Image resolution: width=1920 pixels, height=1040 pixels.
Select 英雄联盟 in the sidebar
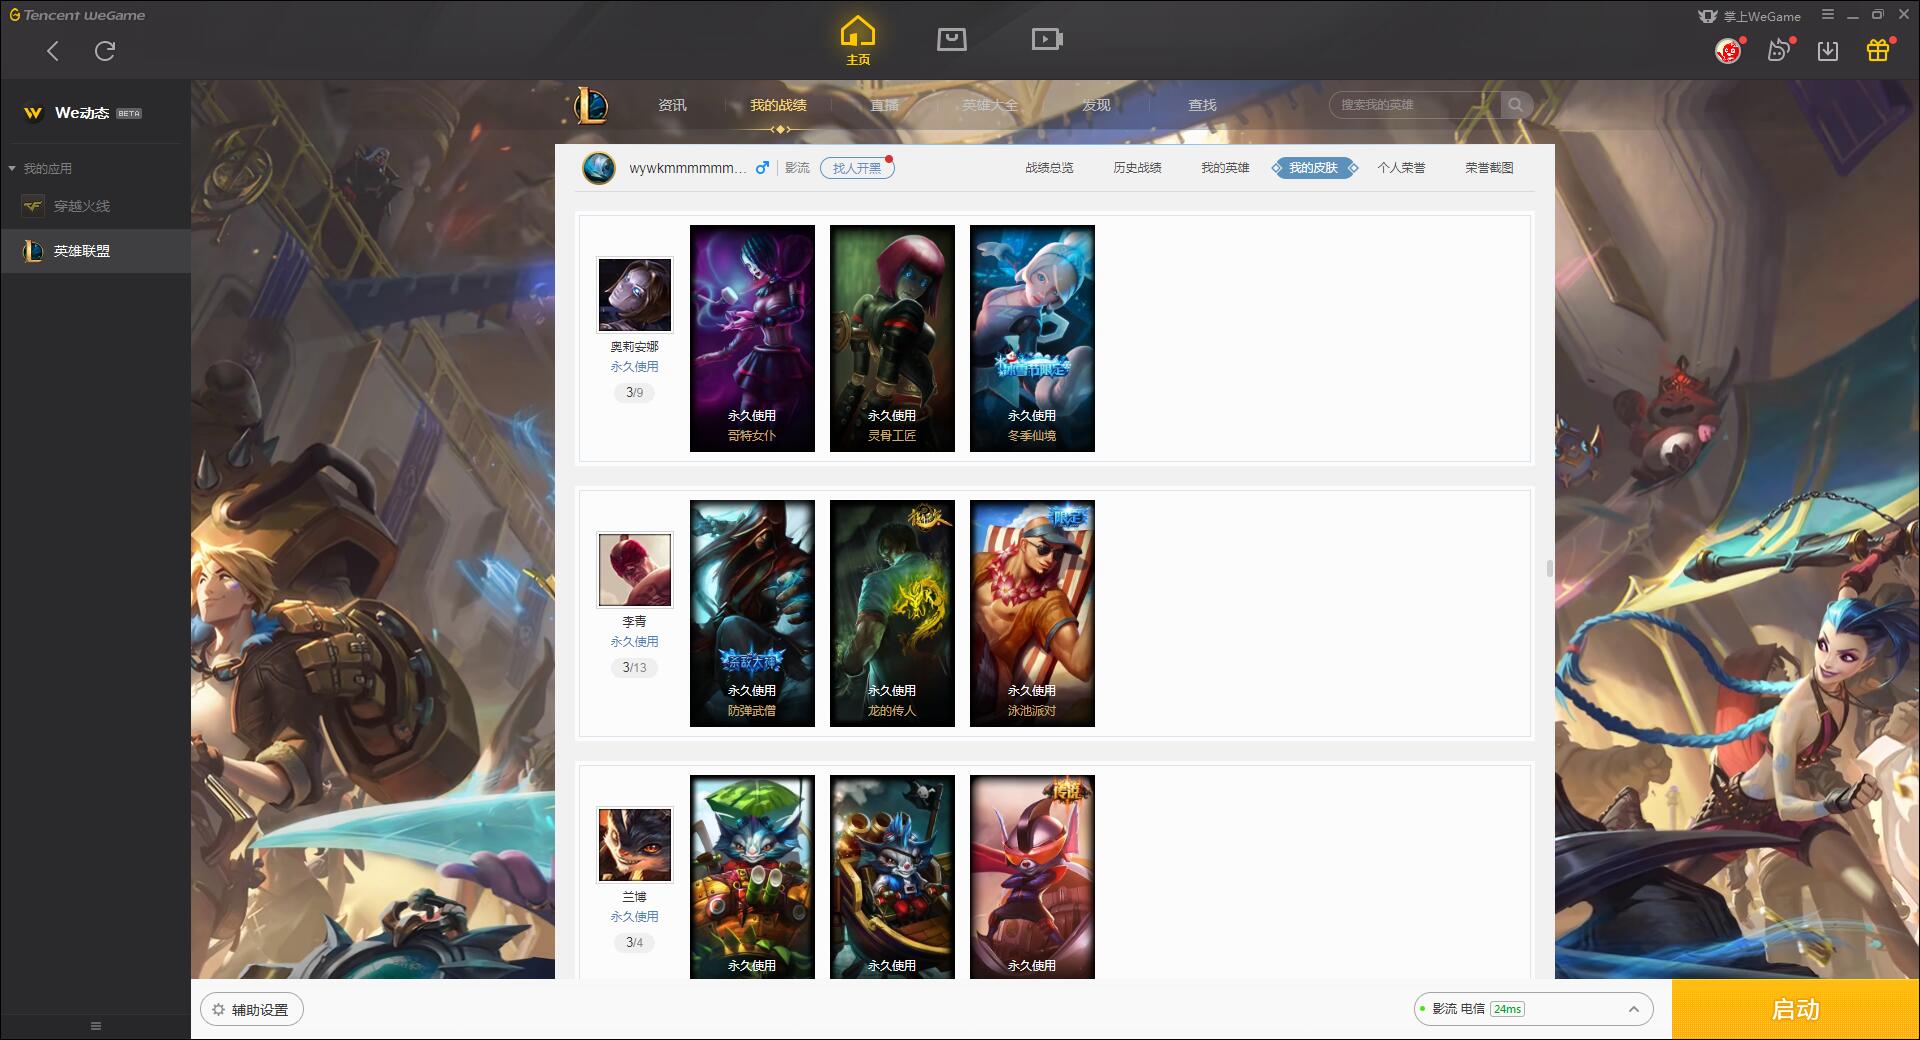pyautogui.click(x=95, y=251)
